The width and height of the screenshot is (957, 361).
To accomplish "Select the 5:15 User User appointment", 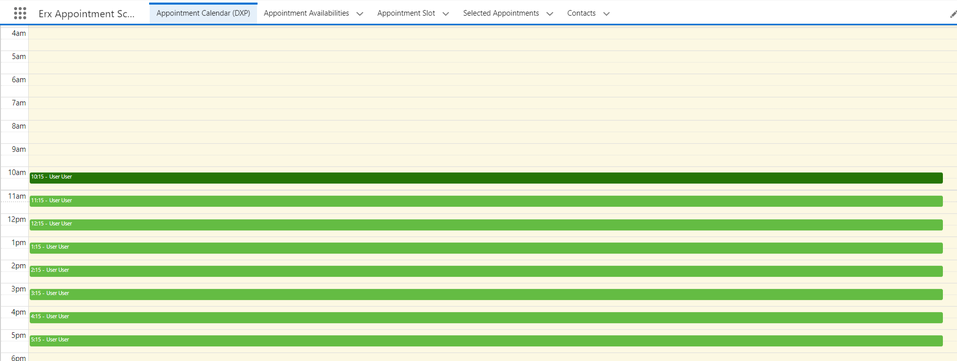I will (x=486, y=340).
